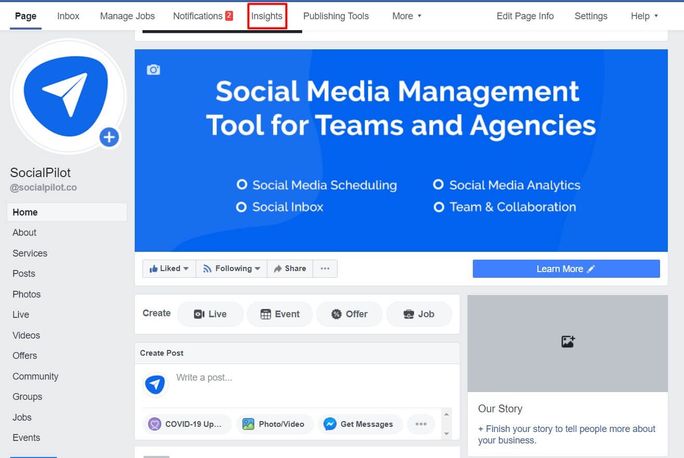
Task: Open Events in left sidebar
Action: tap(26, 437)
